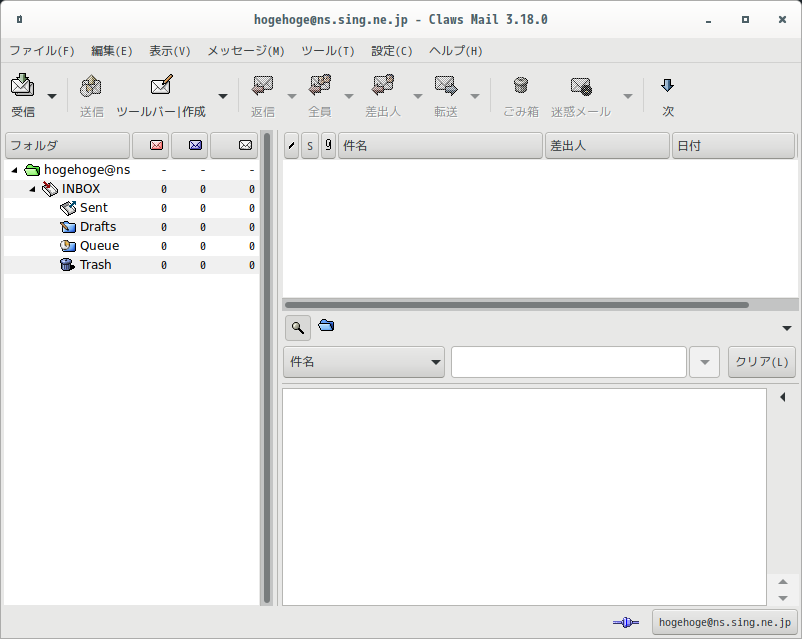802x639 pixels.
Task: Click the quick search text field
Action: click(x=569, y=362)
